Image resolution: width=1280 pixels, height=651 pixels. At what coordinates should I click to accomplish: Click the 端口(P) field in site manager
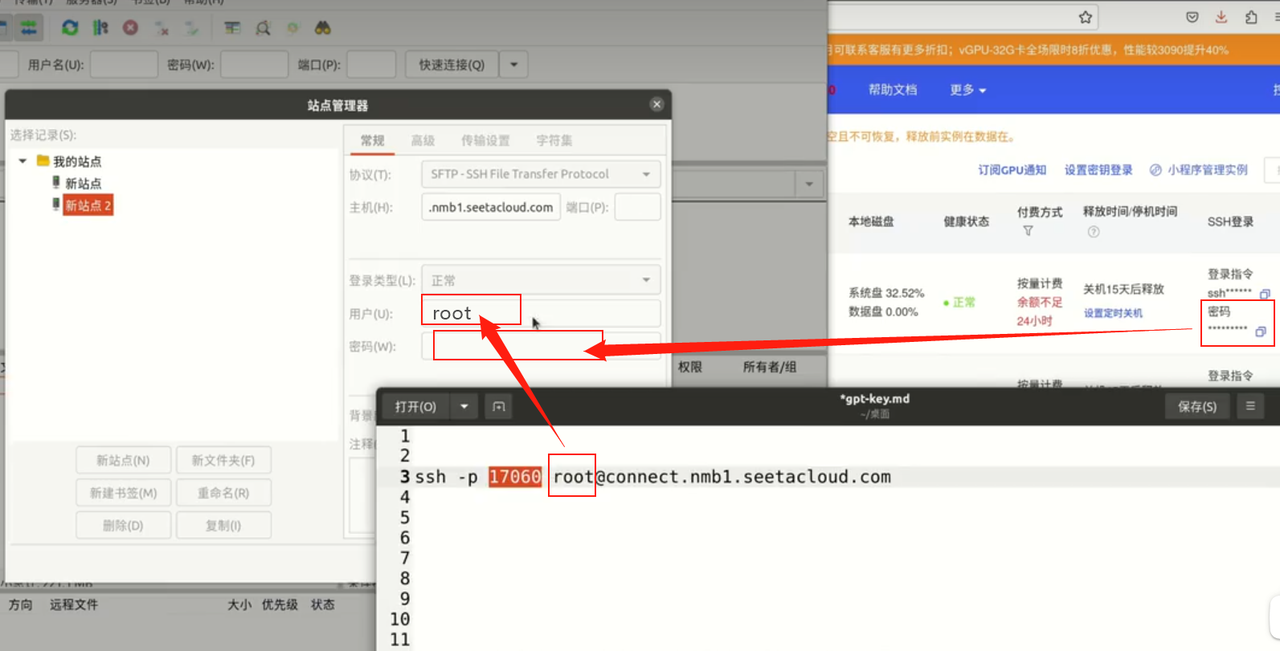coord(637,207)
